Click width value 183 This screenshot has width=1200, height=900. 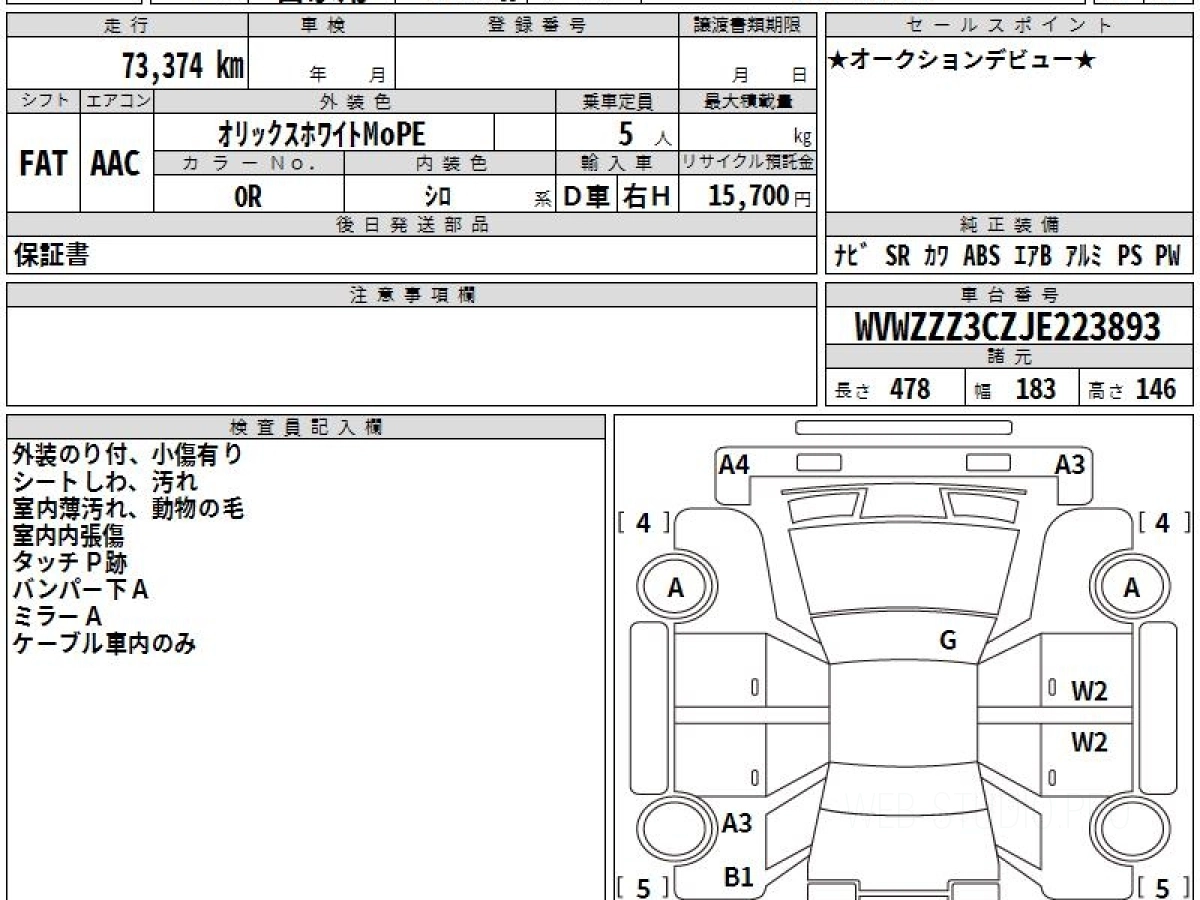1035,389
